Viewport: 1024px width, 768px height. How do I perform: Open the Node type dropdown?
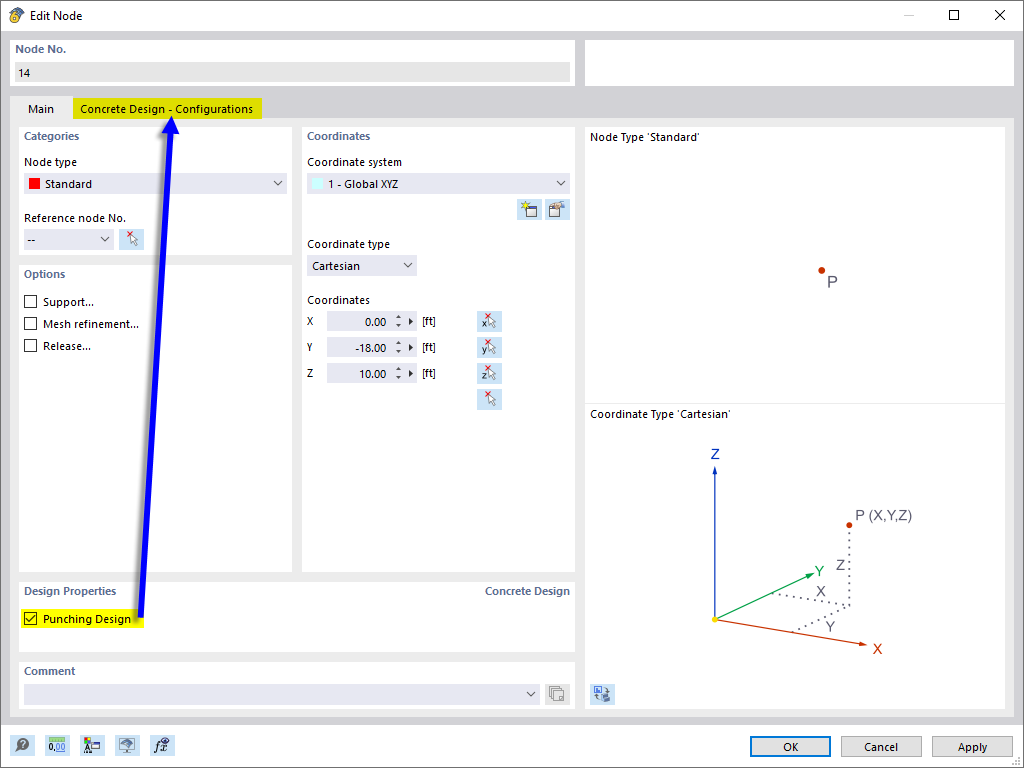(278, 183)
